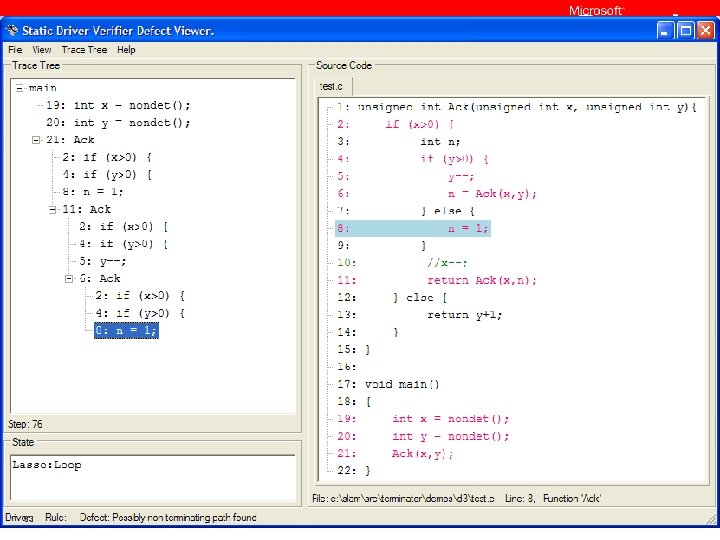Click the Step: 76 label
This screenshot has width=720, height=540.
pyautogui.click(x=25, y=424)
